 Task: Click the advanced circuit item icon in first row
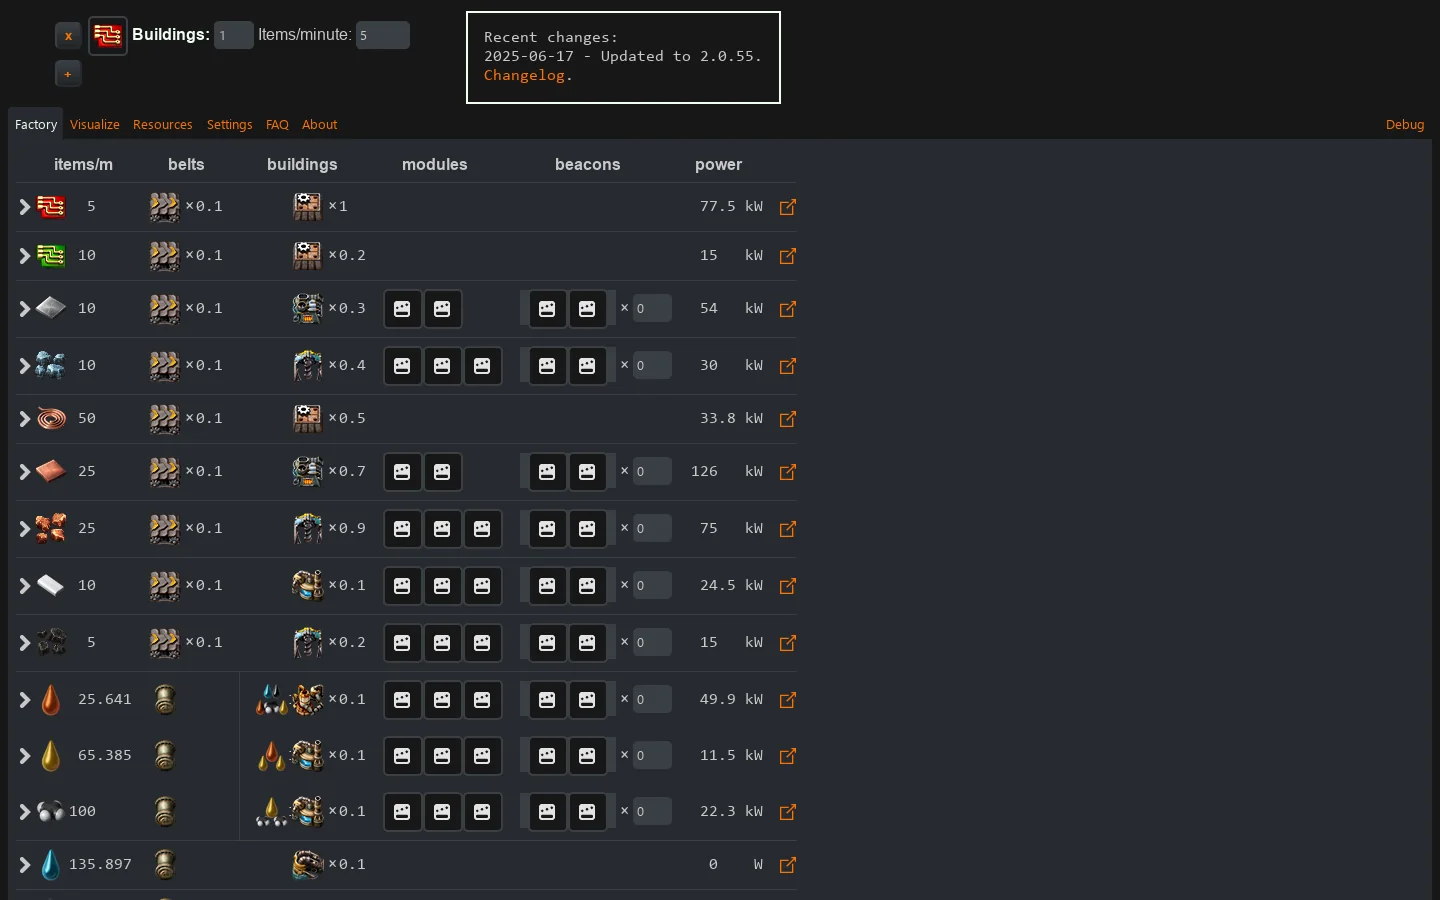tap(51, 206)
